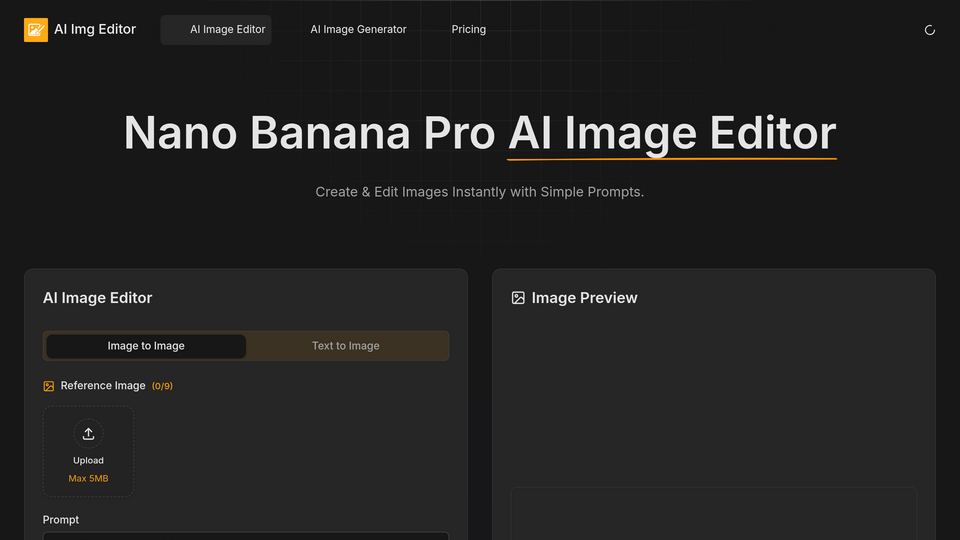Click the 'Max 5MB' label
The image size is (960, 540).
click(x=88, y=478)
